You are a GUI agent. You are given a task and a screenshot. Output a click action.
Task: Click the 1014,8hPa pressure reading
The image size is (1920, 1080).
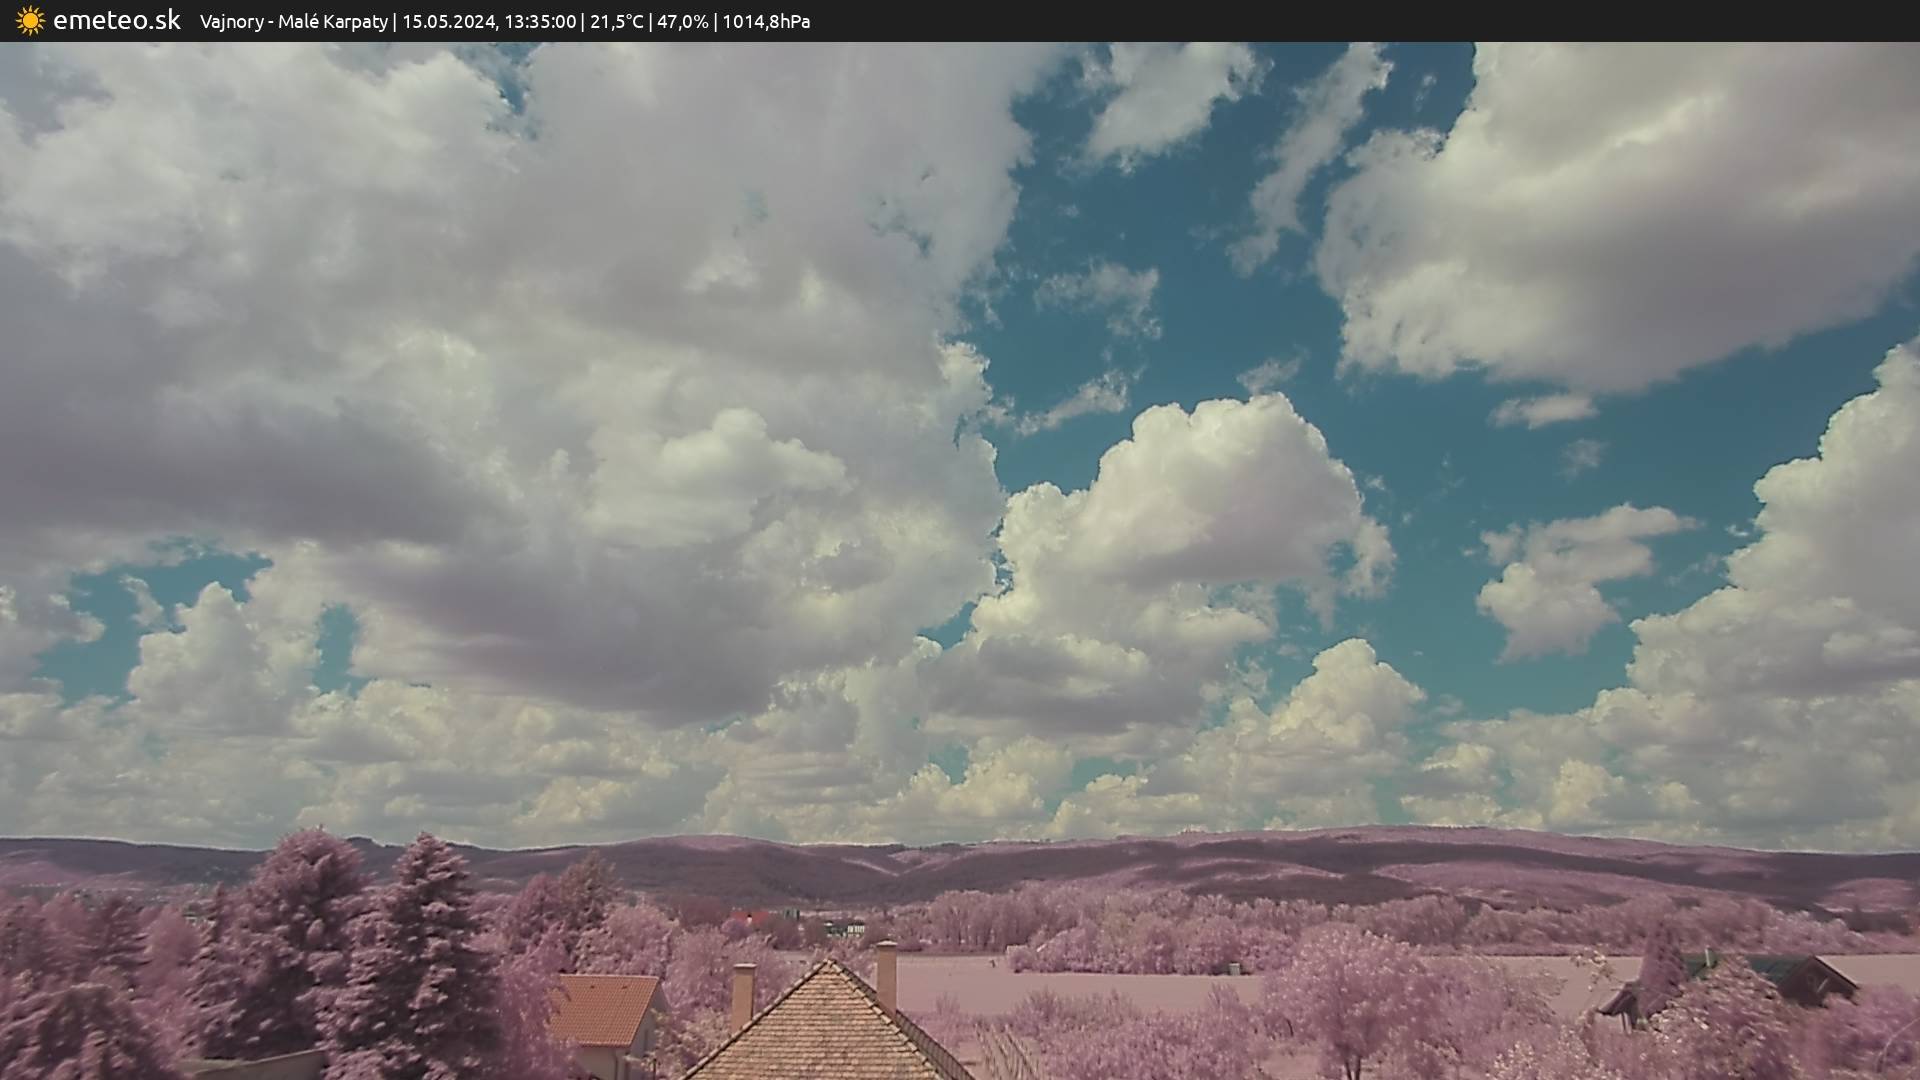point(766,21)
